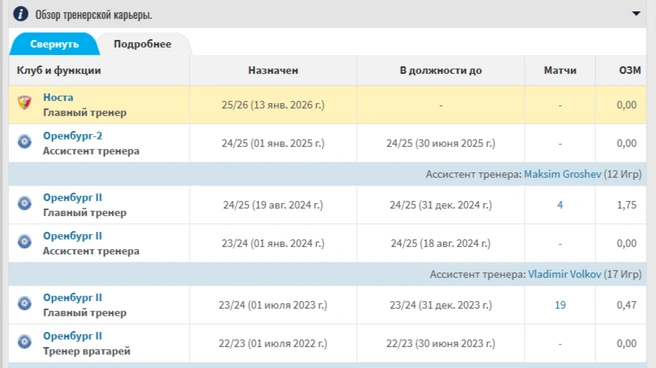Open Оренбург II link appointed 19 авг. 2024
The image size is (656, 368).
tap(72, 197)
